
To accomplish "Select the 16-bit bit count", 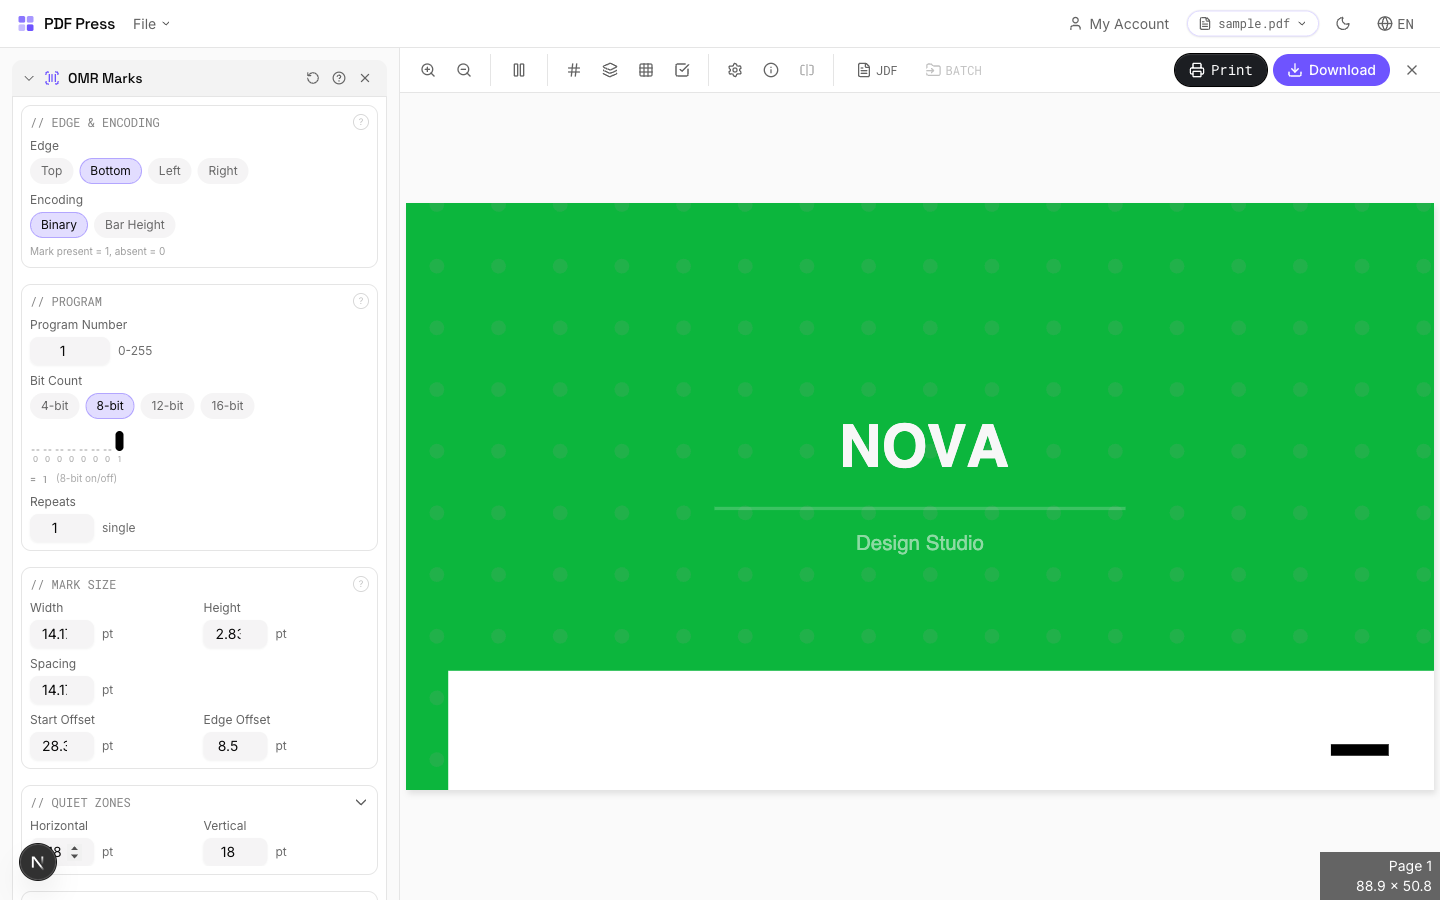I will coord(227,406).
